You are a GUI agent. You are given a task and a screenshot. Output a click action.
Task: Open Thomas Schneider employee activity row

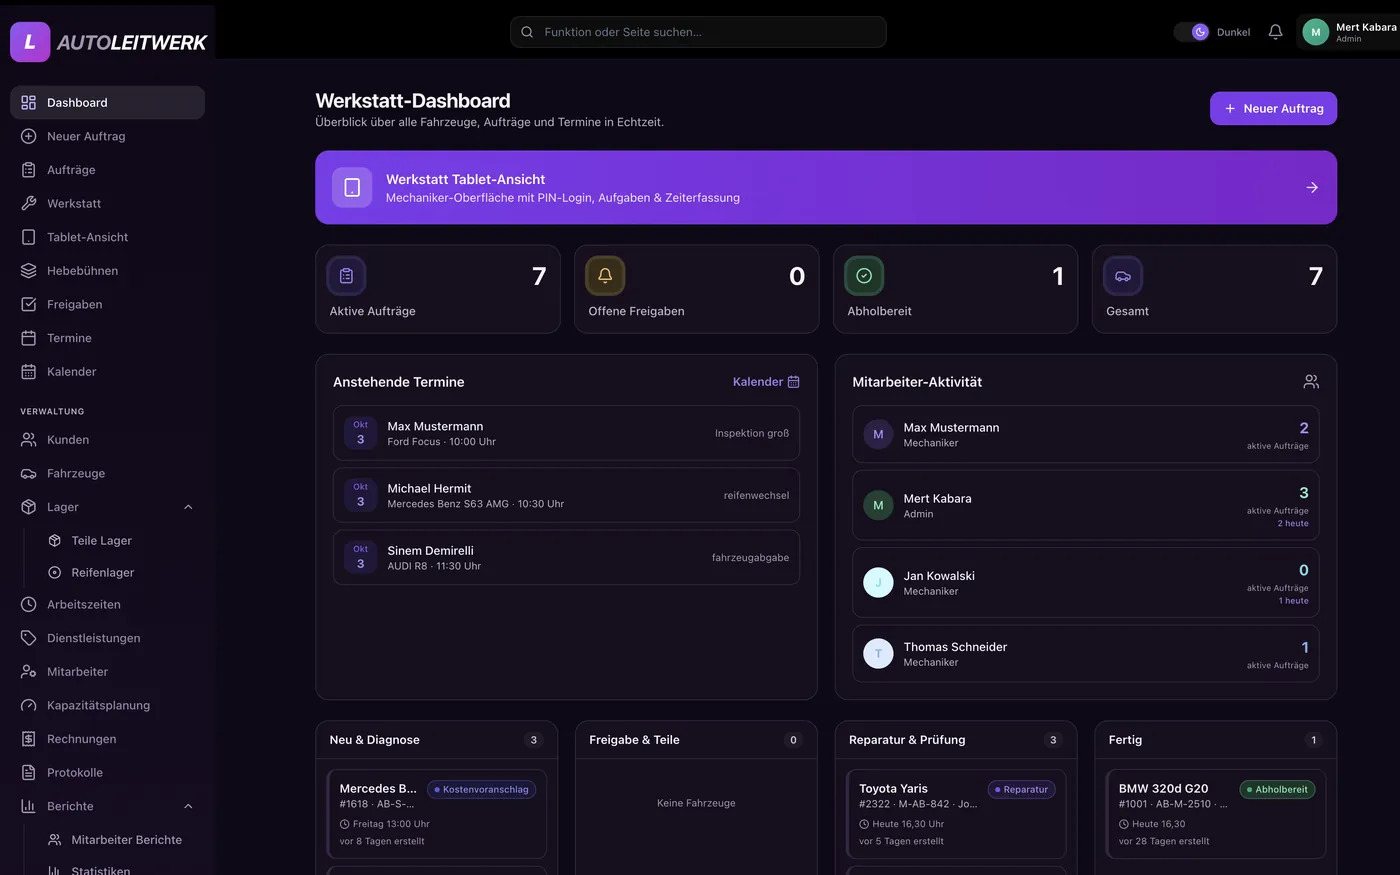(x=1085, y=654)
